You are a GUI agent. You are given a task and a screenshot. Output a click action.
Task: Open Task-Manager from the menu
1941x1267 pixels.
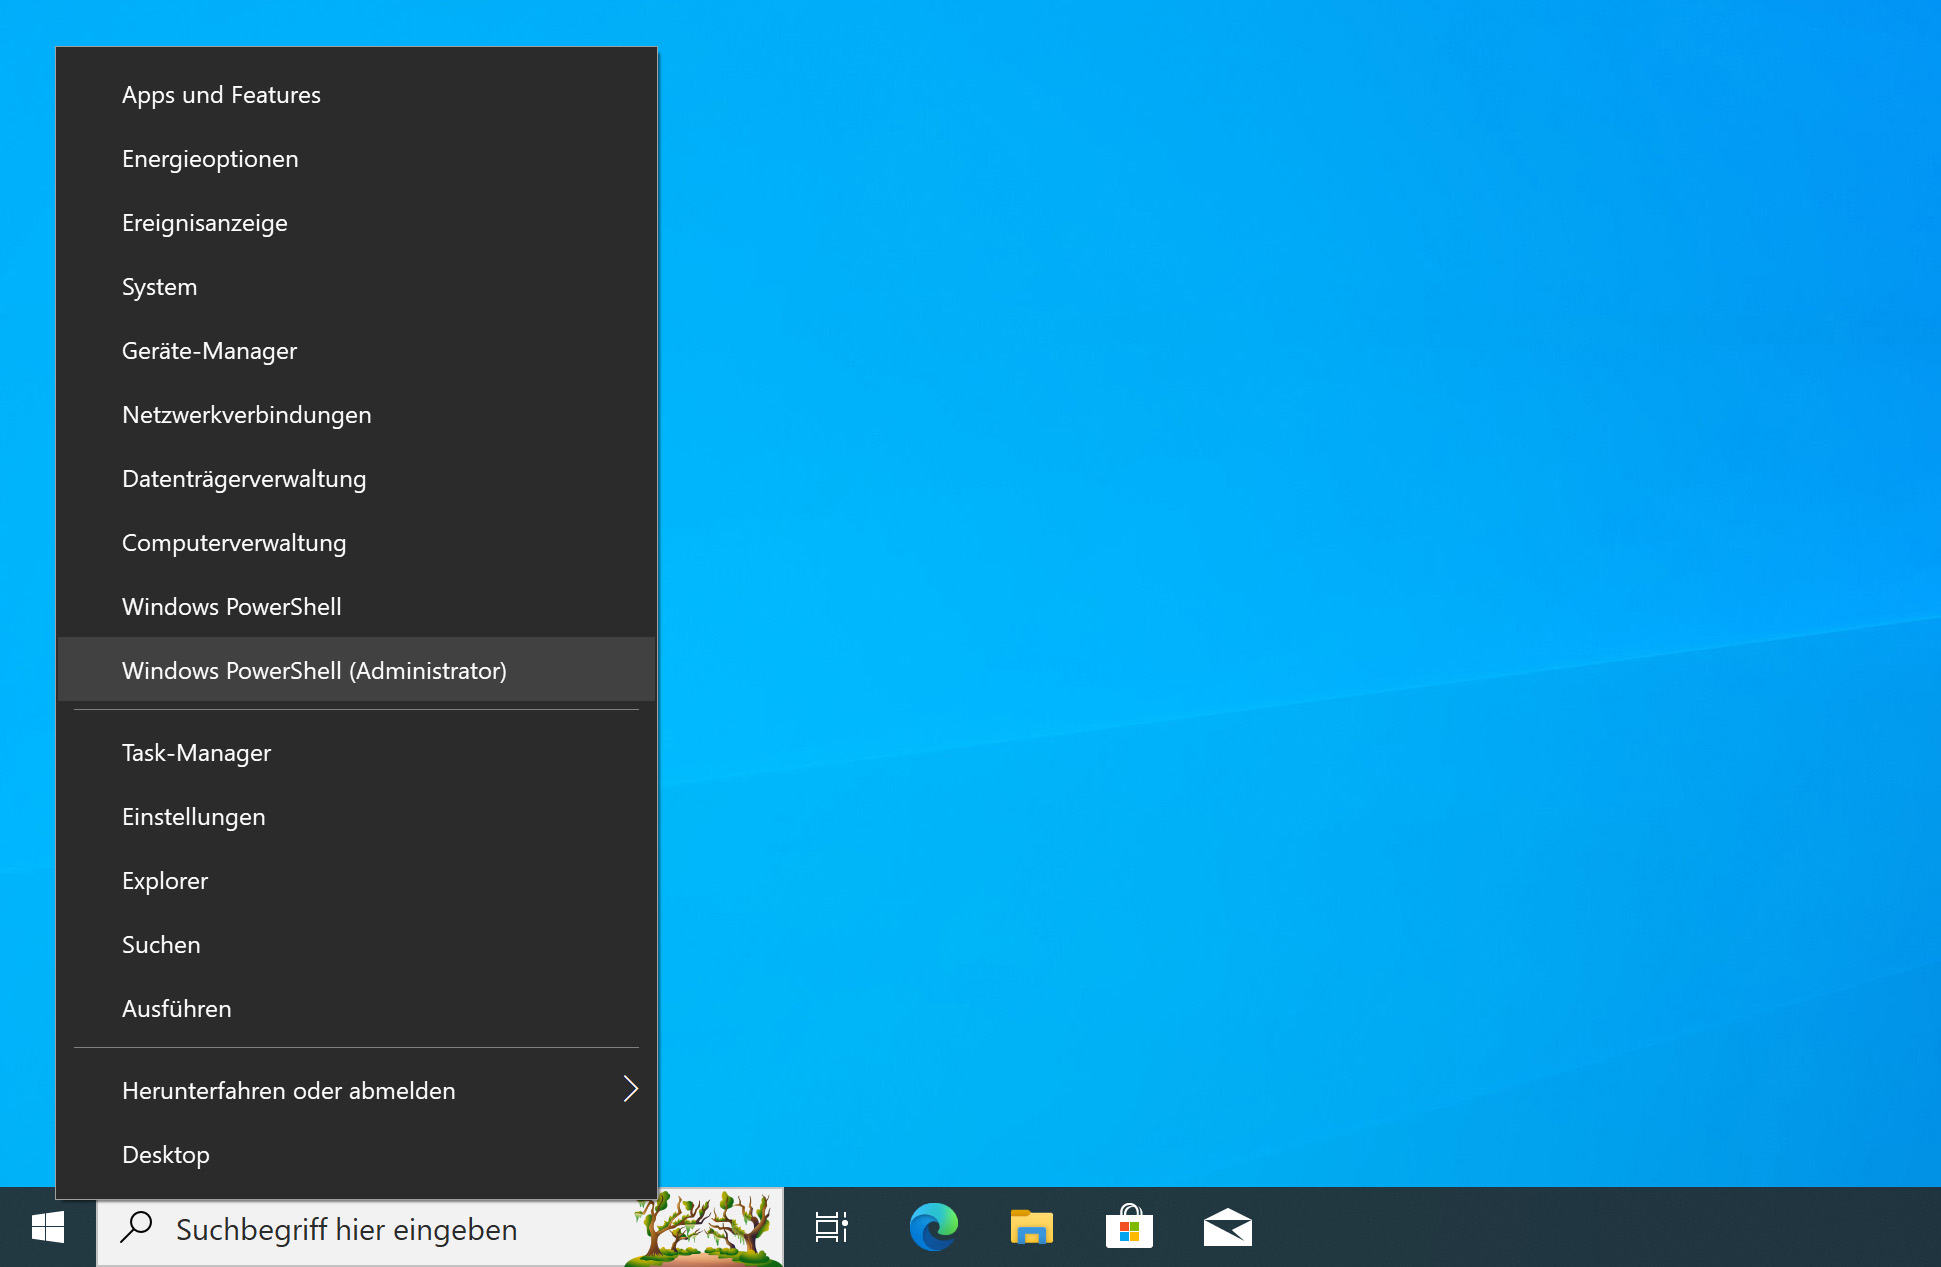click(356, 753)
